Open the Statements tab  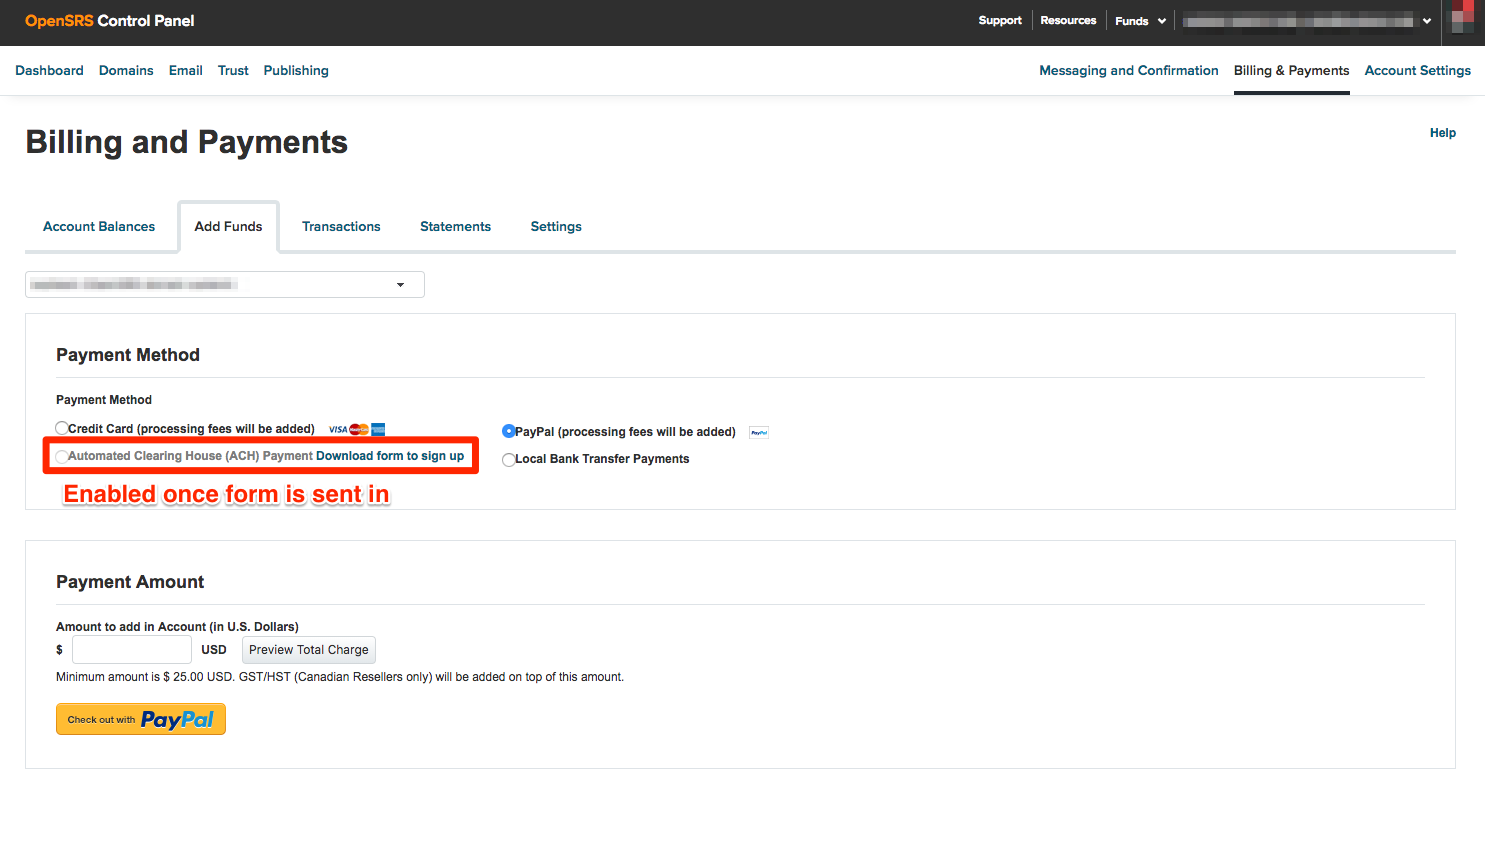[x=455, y=227]
